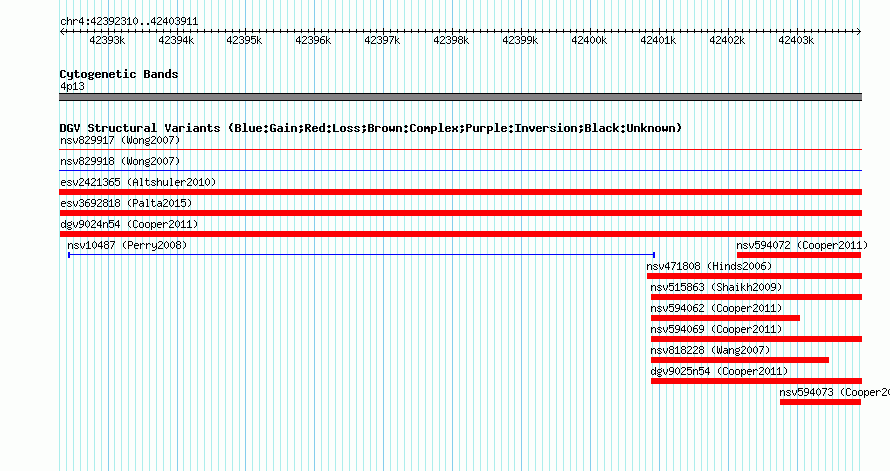Click the red nsv594062 loss bar
Screen dimensions: 890x471
[725, 318]
